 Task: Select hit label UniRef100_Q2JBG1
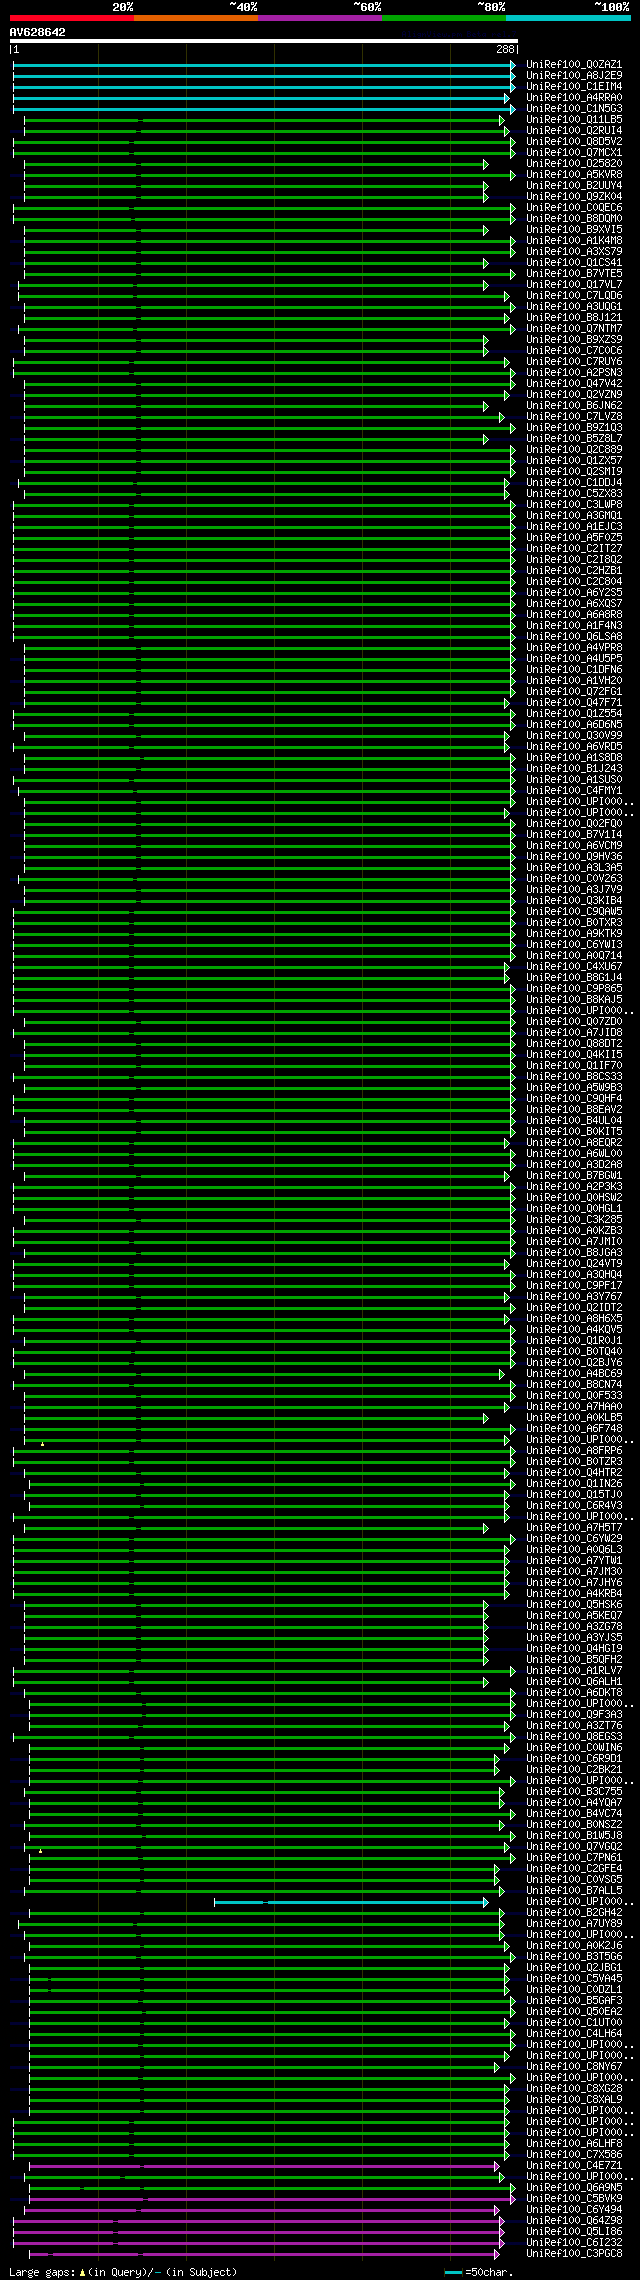point(574,1968)
